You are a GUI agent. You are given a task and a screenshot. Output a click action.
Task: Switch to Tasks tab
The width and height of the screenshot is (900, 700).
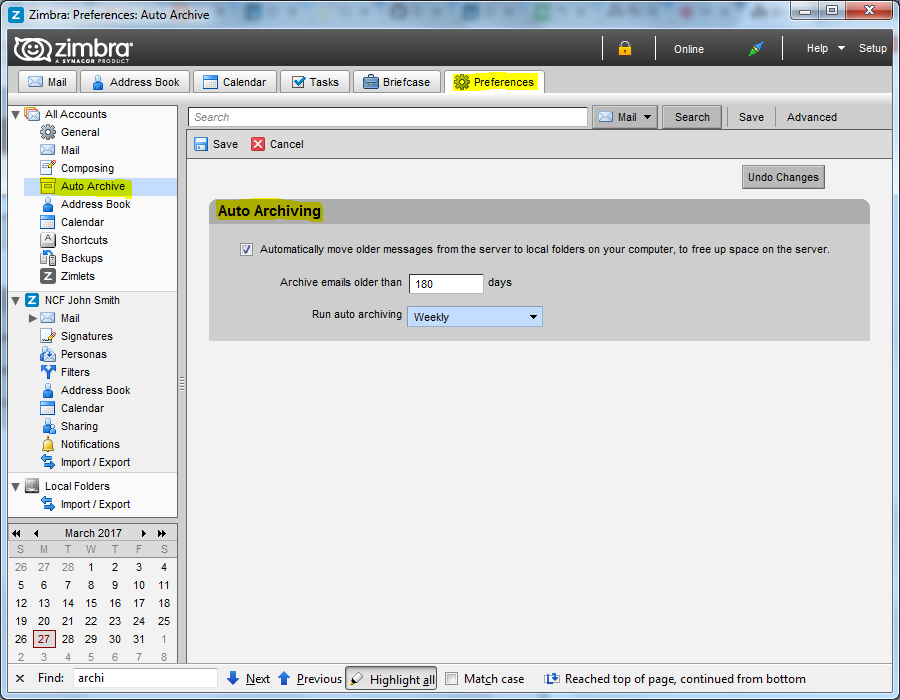click(x=315, y=82)
